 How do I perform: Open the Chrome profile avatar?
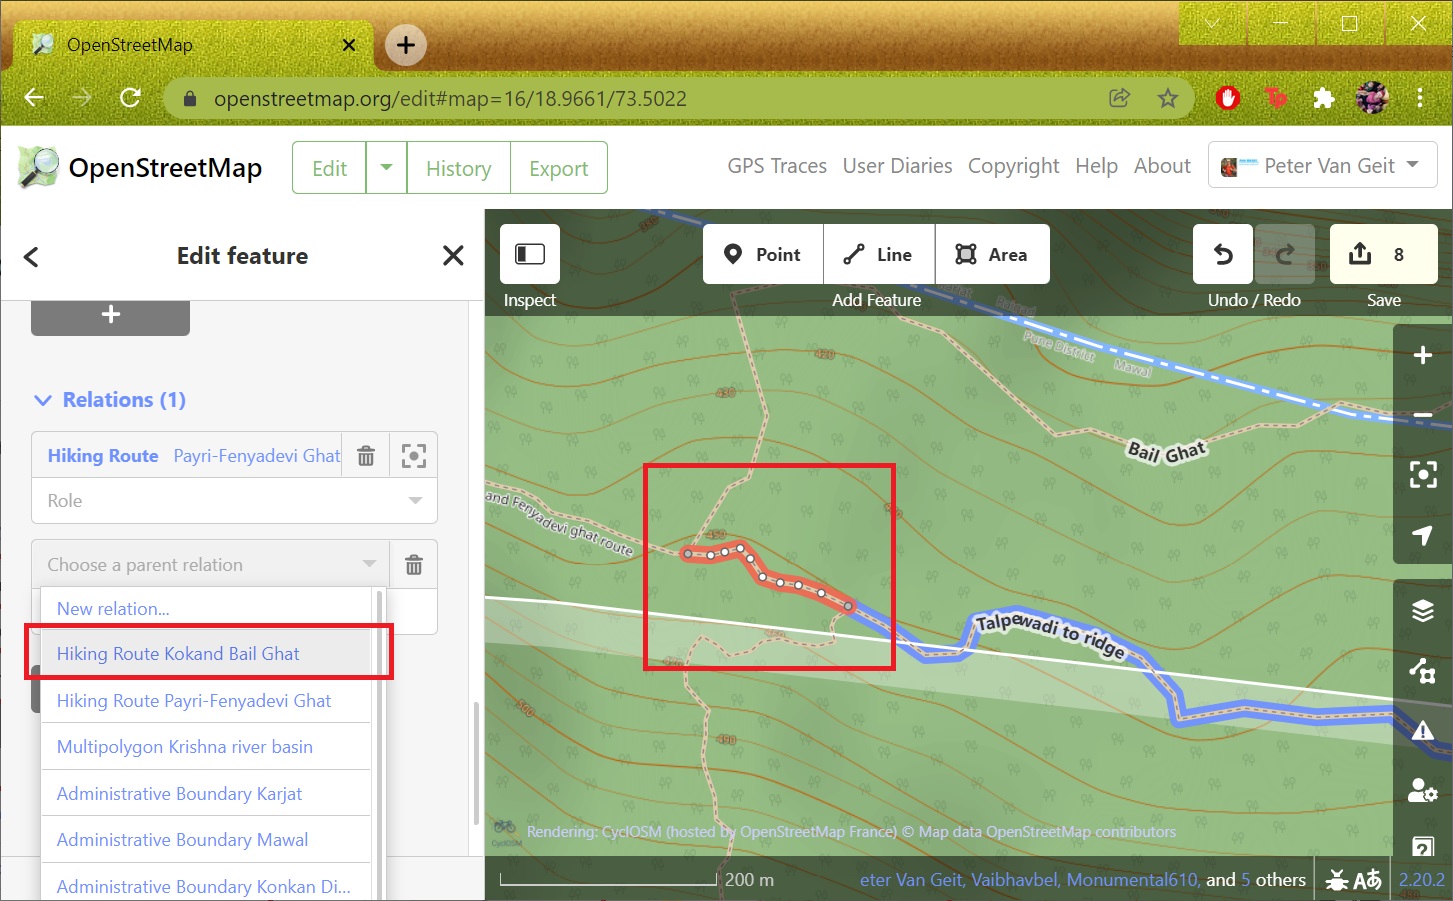1371,98
